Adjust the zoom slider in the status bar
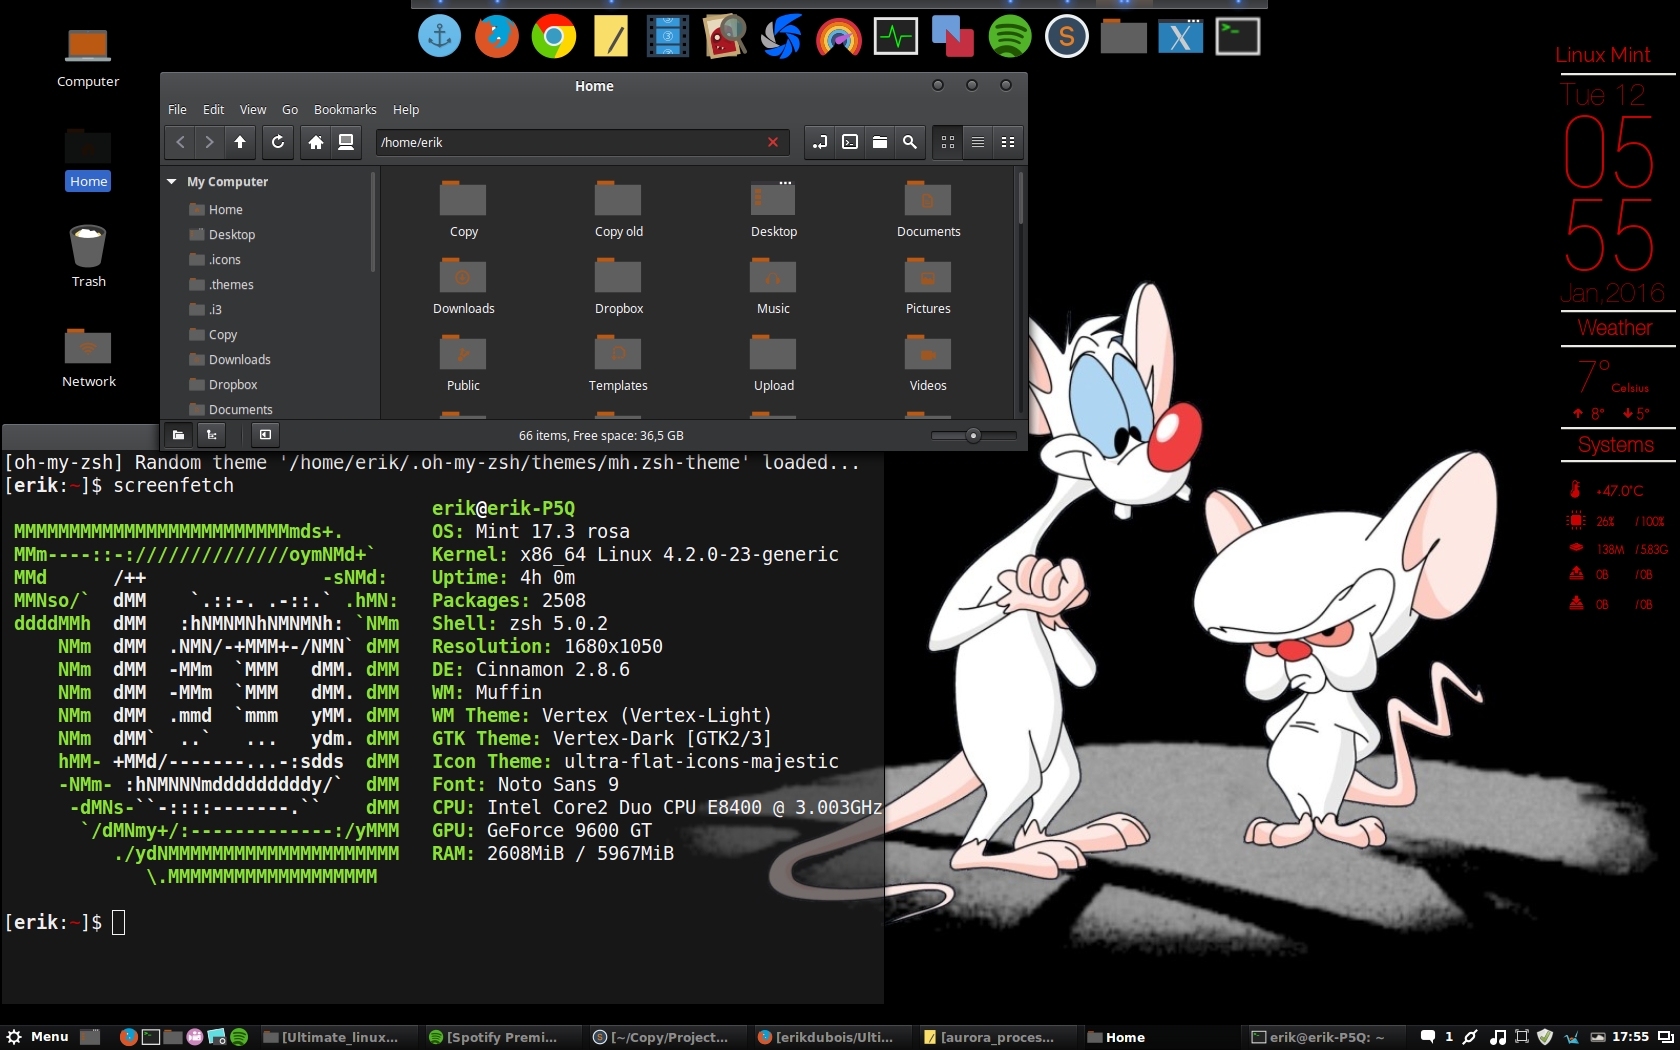 pyautogui.click(x=973, y=435)
